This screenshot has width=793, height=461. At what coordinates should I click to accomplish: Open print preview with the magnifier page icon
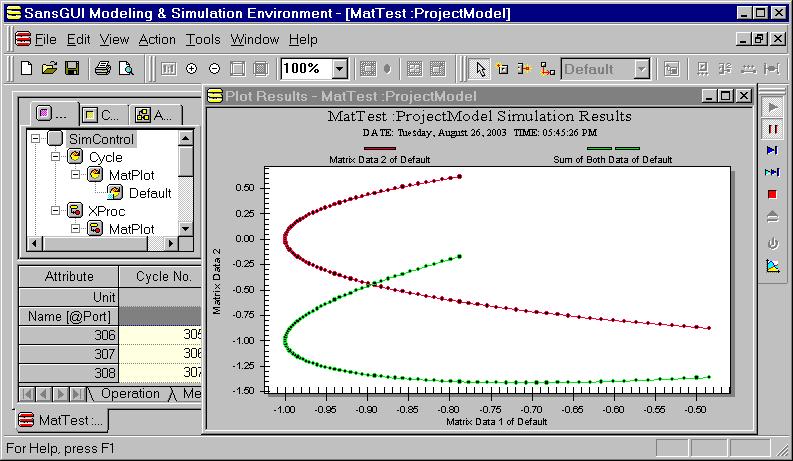pos(126,68)
